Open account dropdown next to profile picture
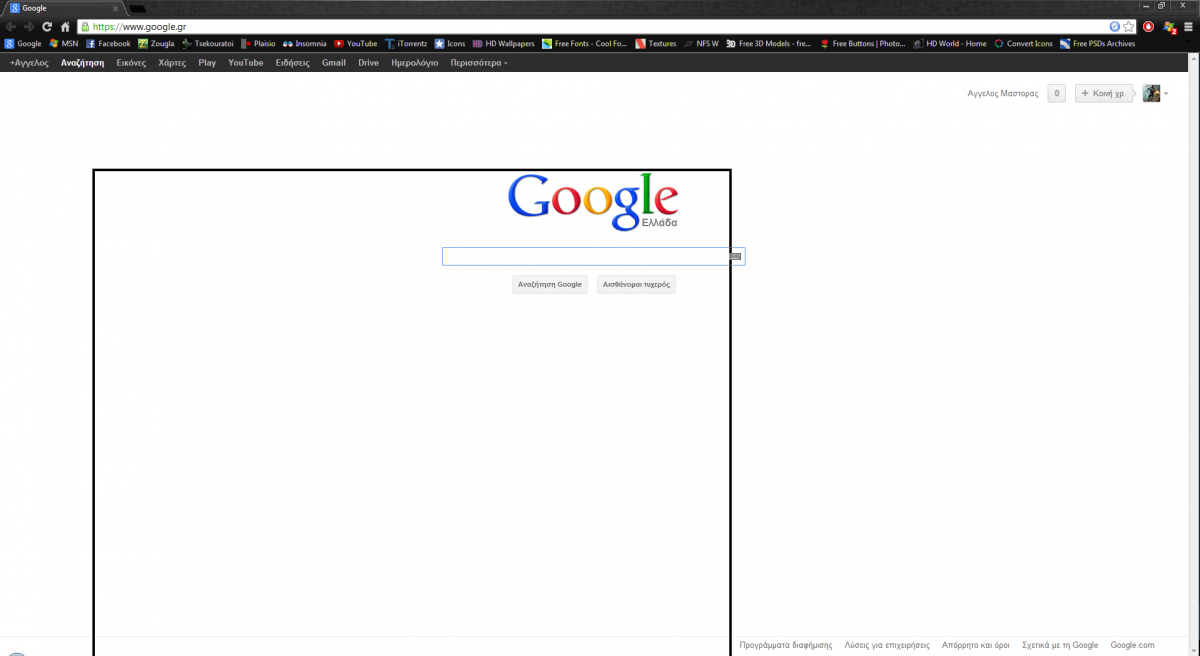The image size is (1200, 656). [x=1166, y=94]
